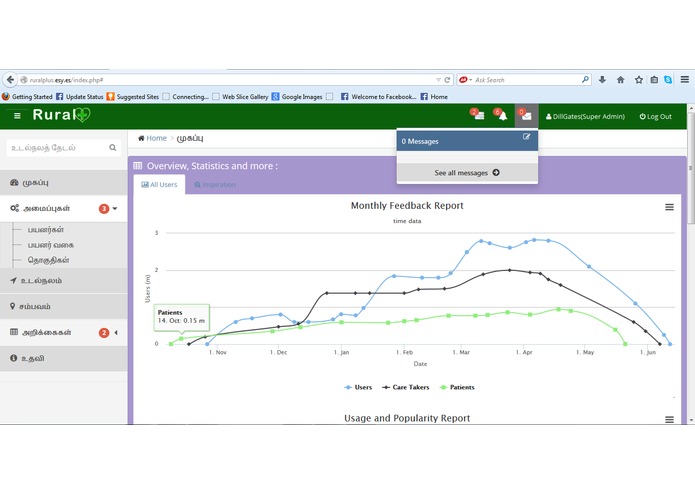Viewport: 695px width, 494px height.
Task: Click DillGates(Super Admin) user profile
Action: coord(585,117)
